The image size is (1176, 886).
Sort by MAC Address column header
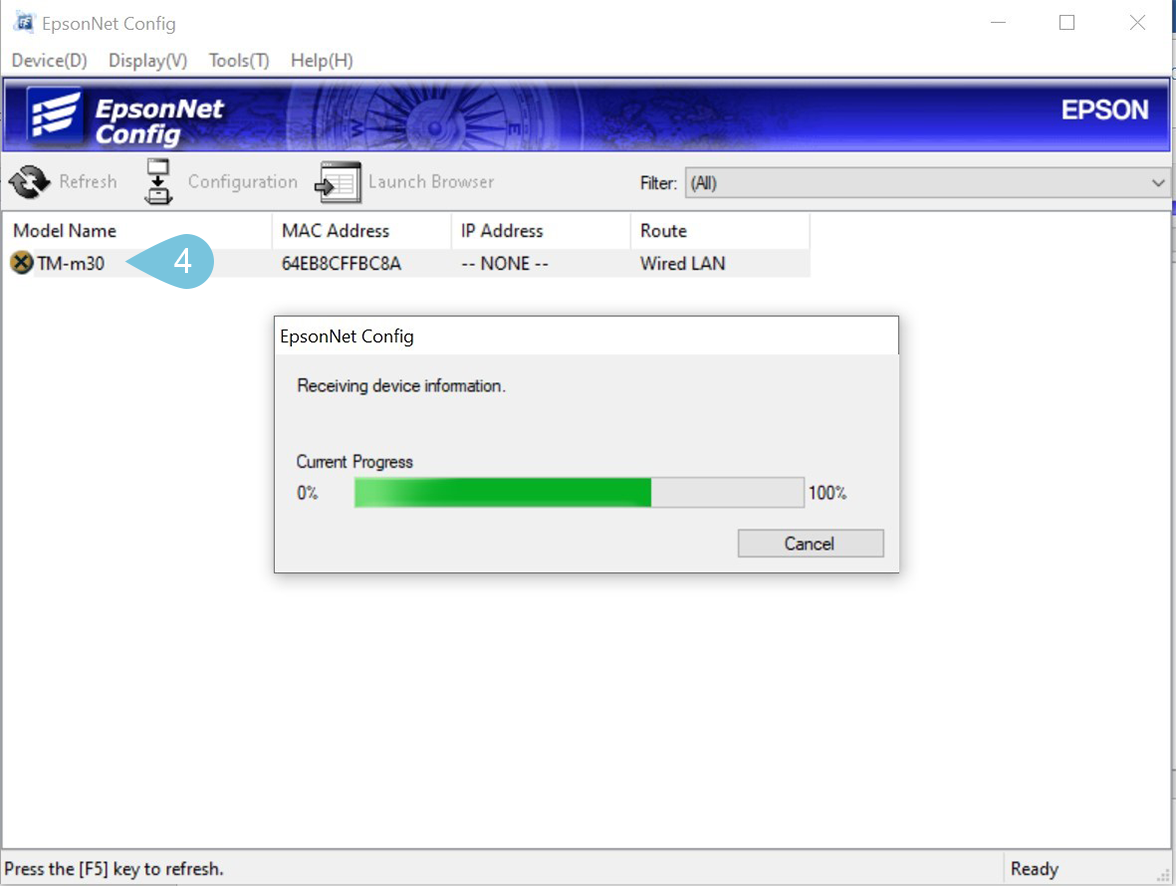[x=335, y=231]
